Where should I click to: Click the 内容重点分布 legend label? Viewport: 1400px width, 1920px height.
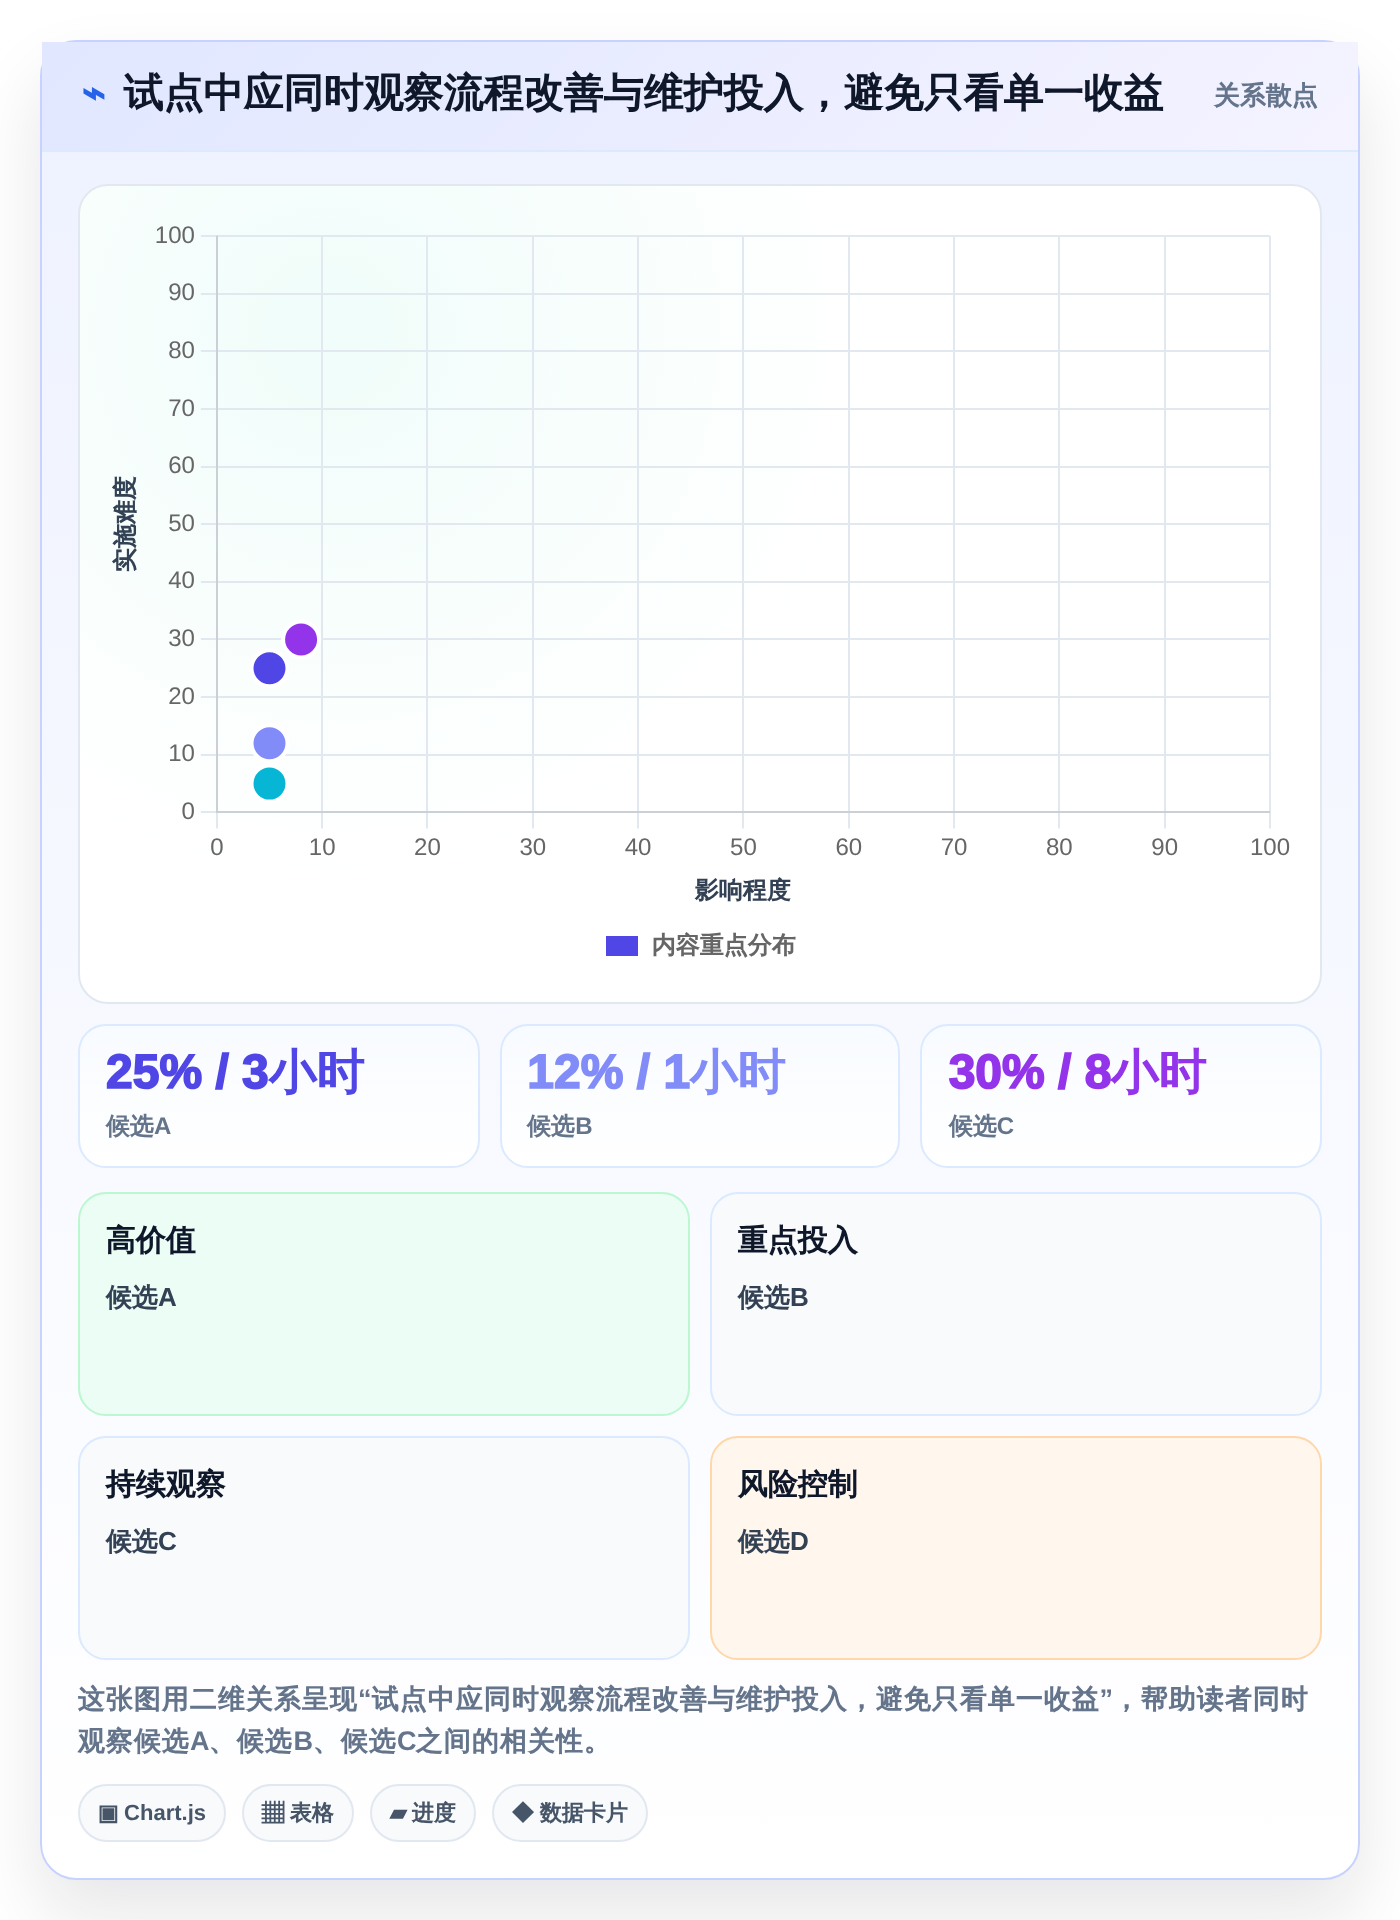723,945
